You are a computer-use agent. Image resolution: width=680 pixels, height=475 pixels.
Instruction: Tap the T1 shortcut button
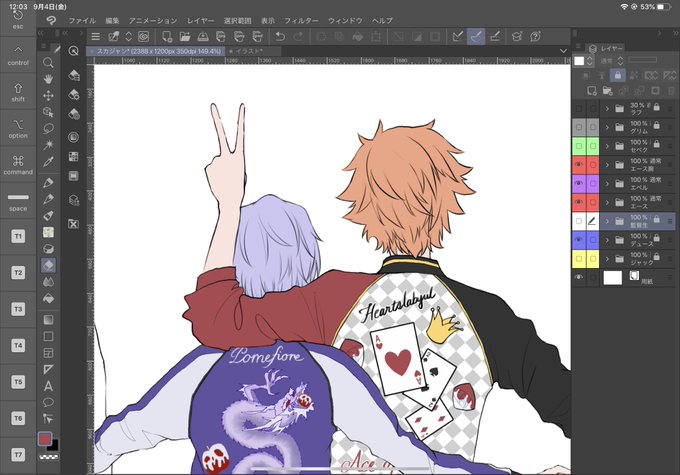(x=18, y=236)
